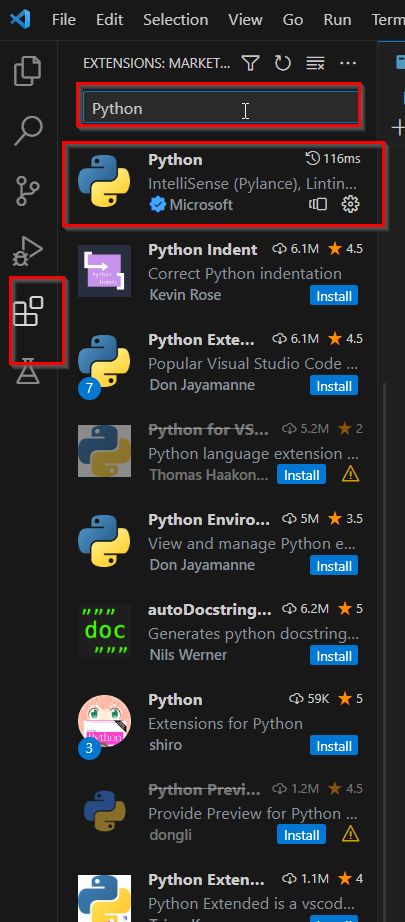This screenshot has height=922, width=405.
Task: Click the EXTENSIONS: MARKETPLACE panel title
Action: click(x=157, y=63)
